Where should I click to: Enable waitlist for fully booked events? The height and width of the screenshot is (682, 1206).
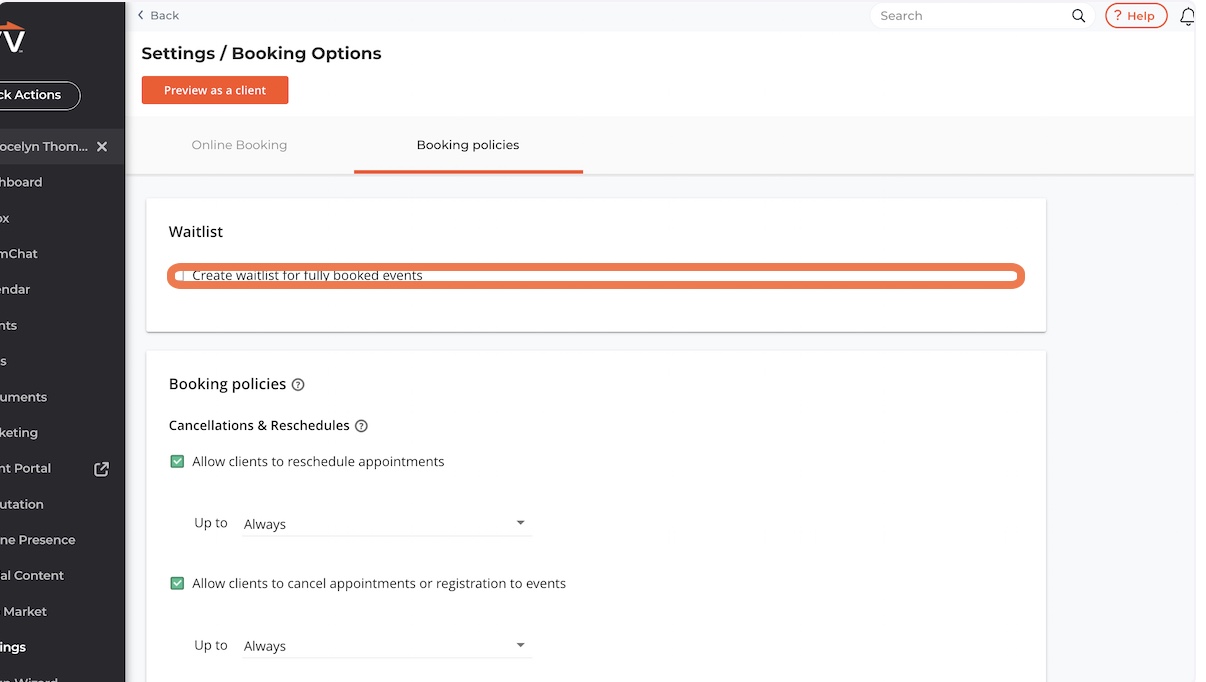pyautogui.click(x=180, y=276)
